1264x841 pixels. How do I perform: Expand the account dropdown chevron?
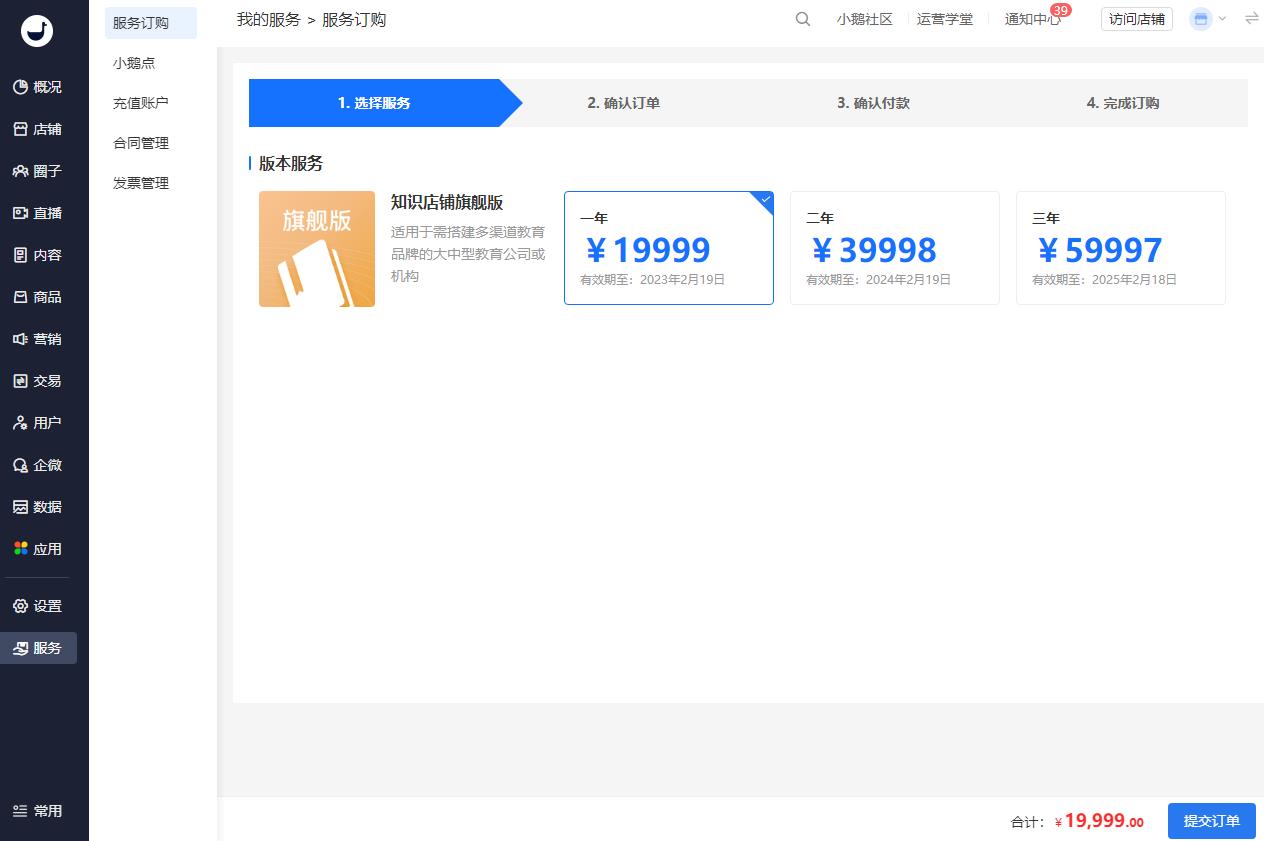coord(1222,19)
